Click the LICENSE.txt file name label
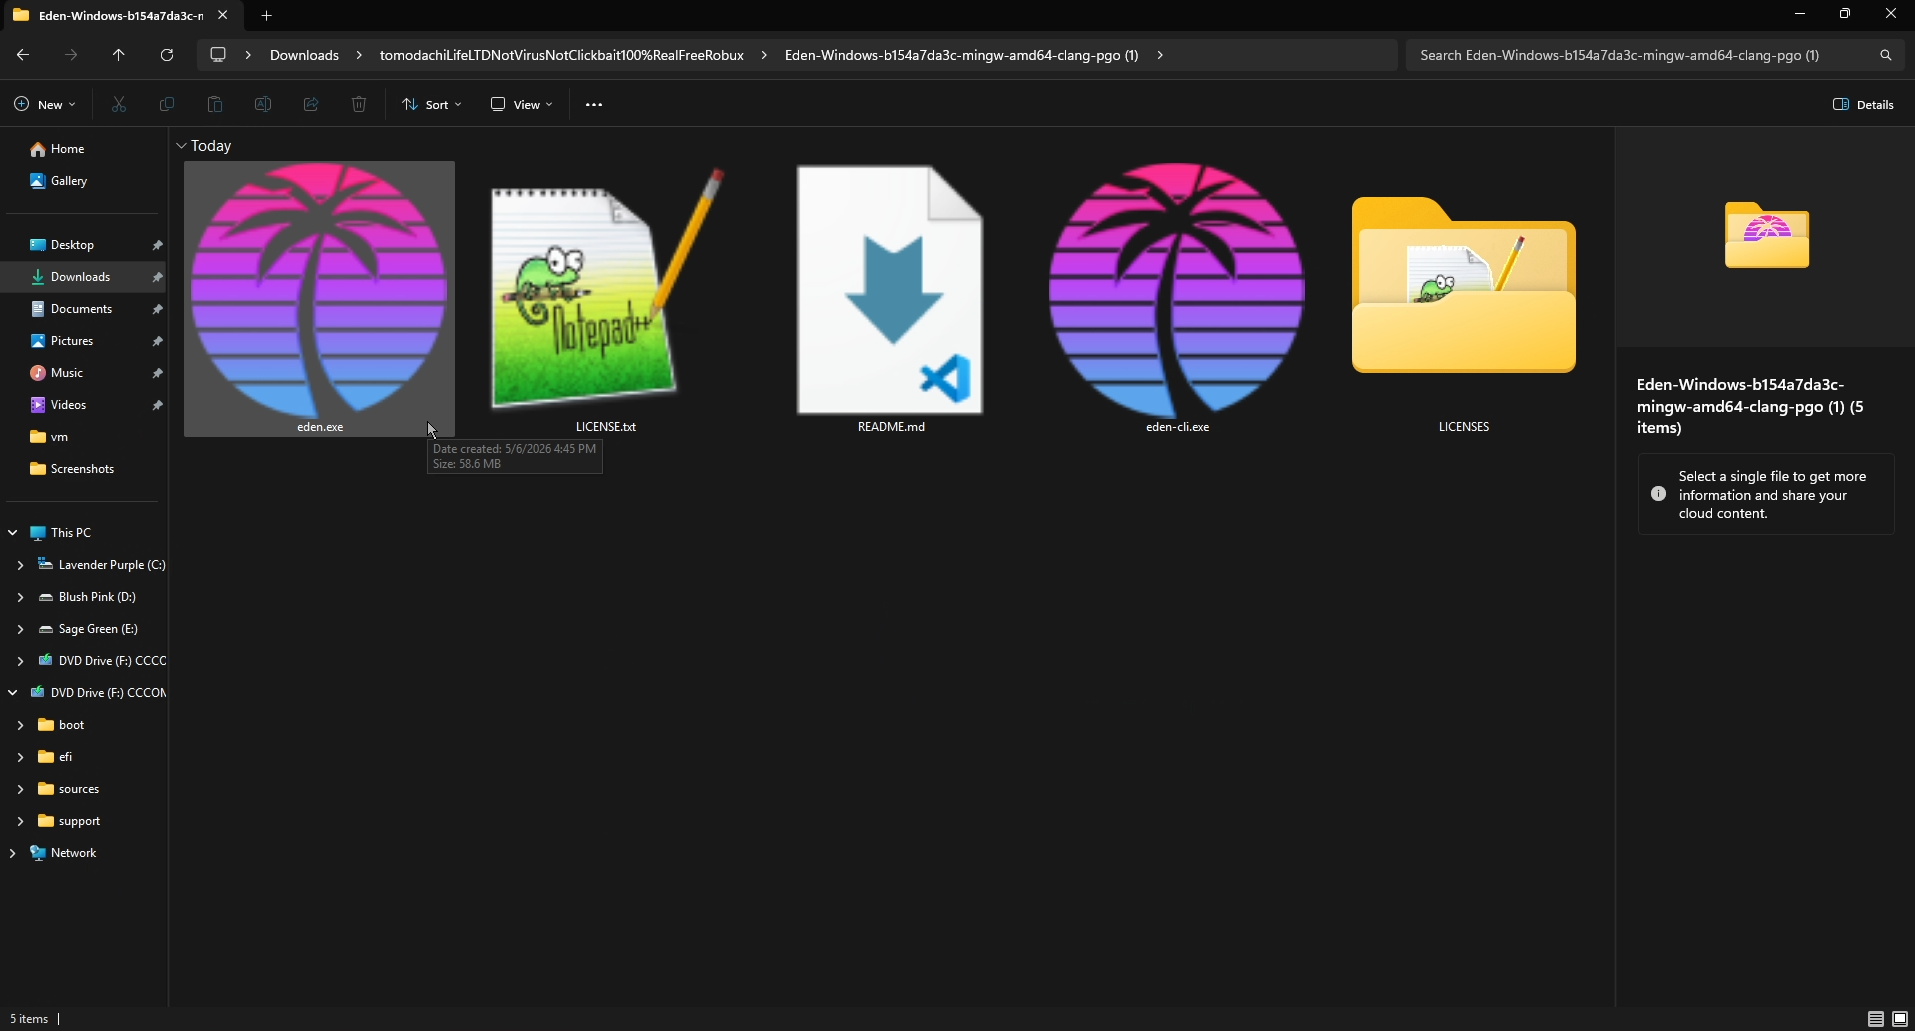 click(606, 427)
